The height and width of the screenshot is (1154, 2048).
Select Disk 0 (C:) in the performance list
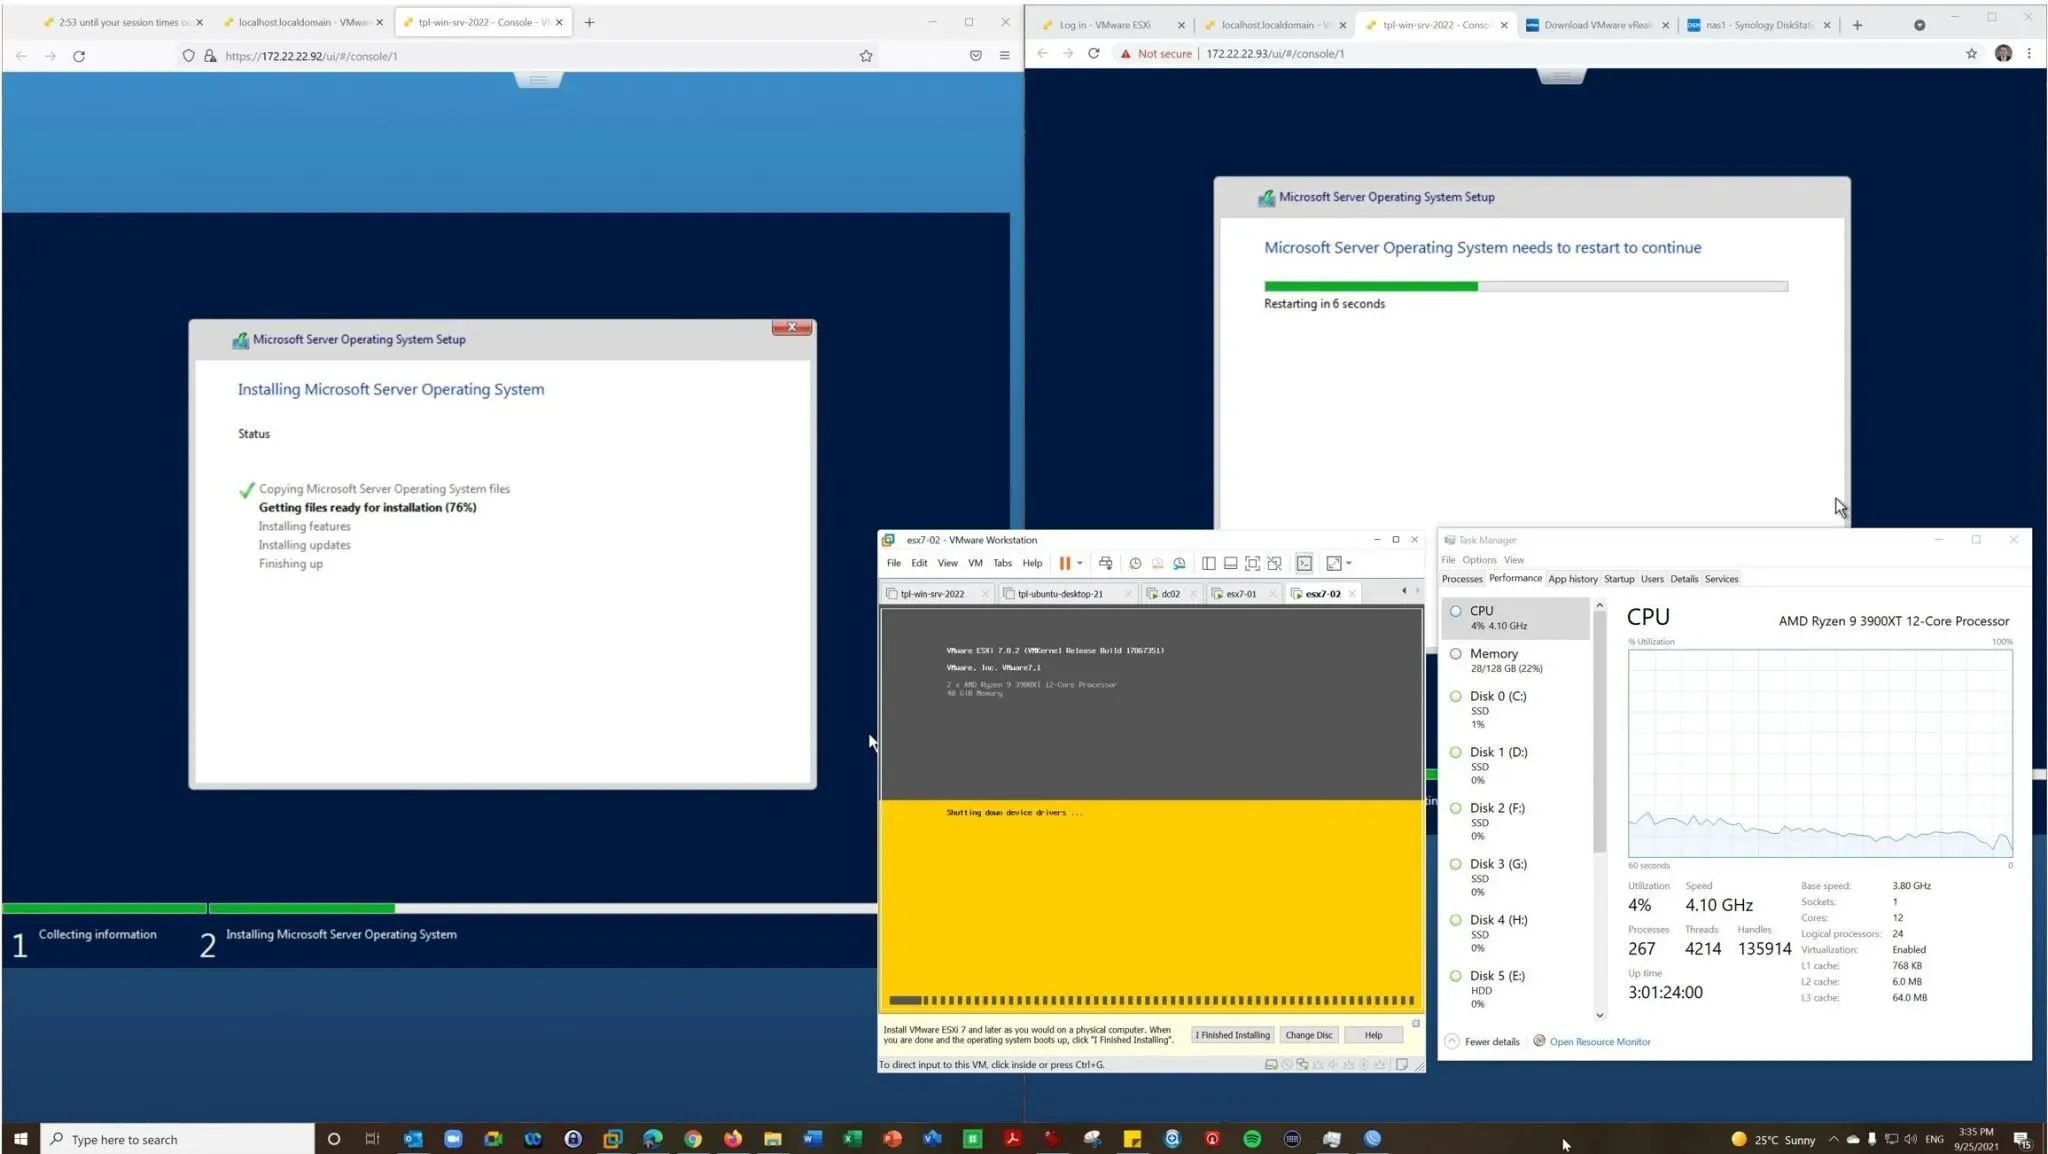pos(1515,709)
